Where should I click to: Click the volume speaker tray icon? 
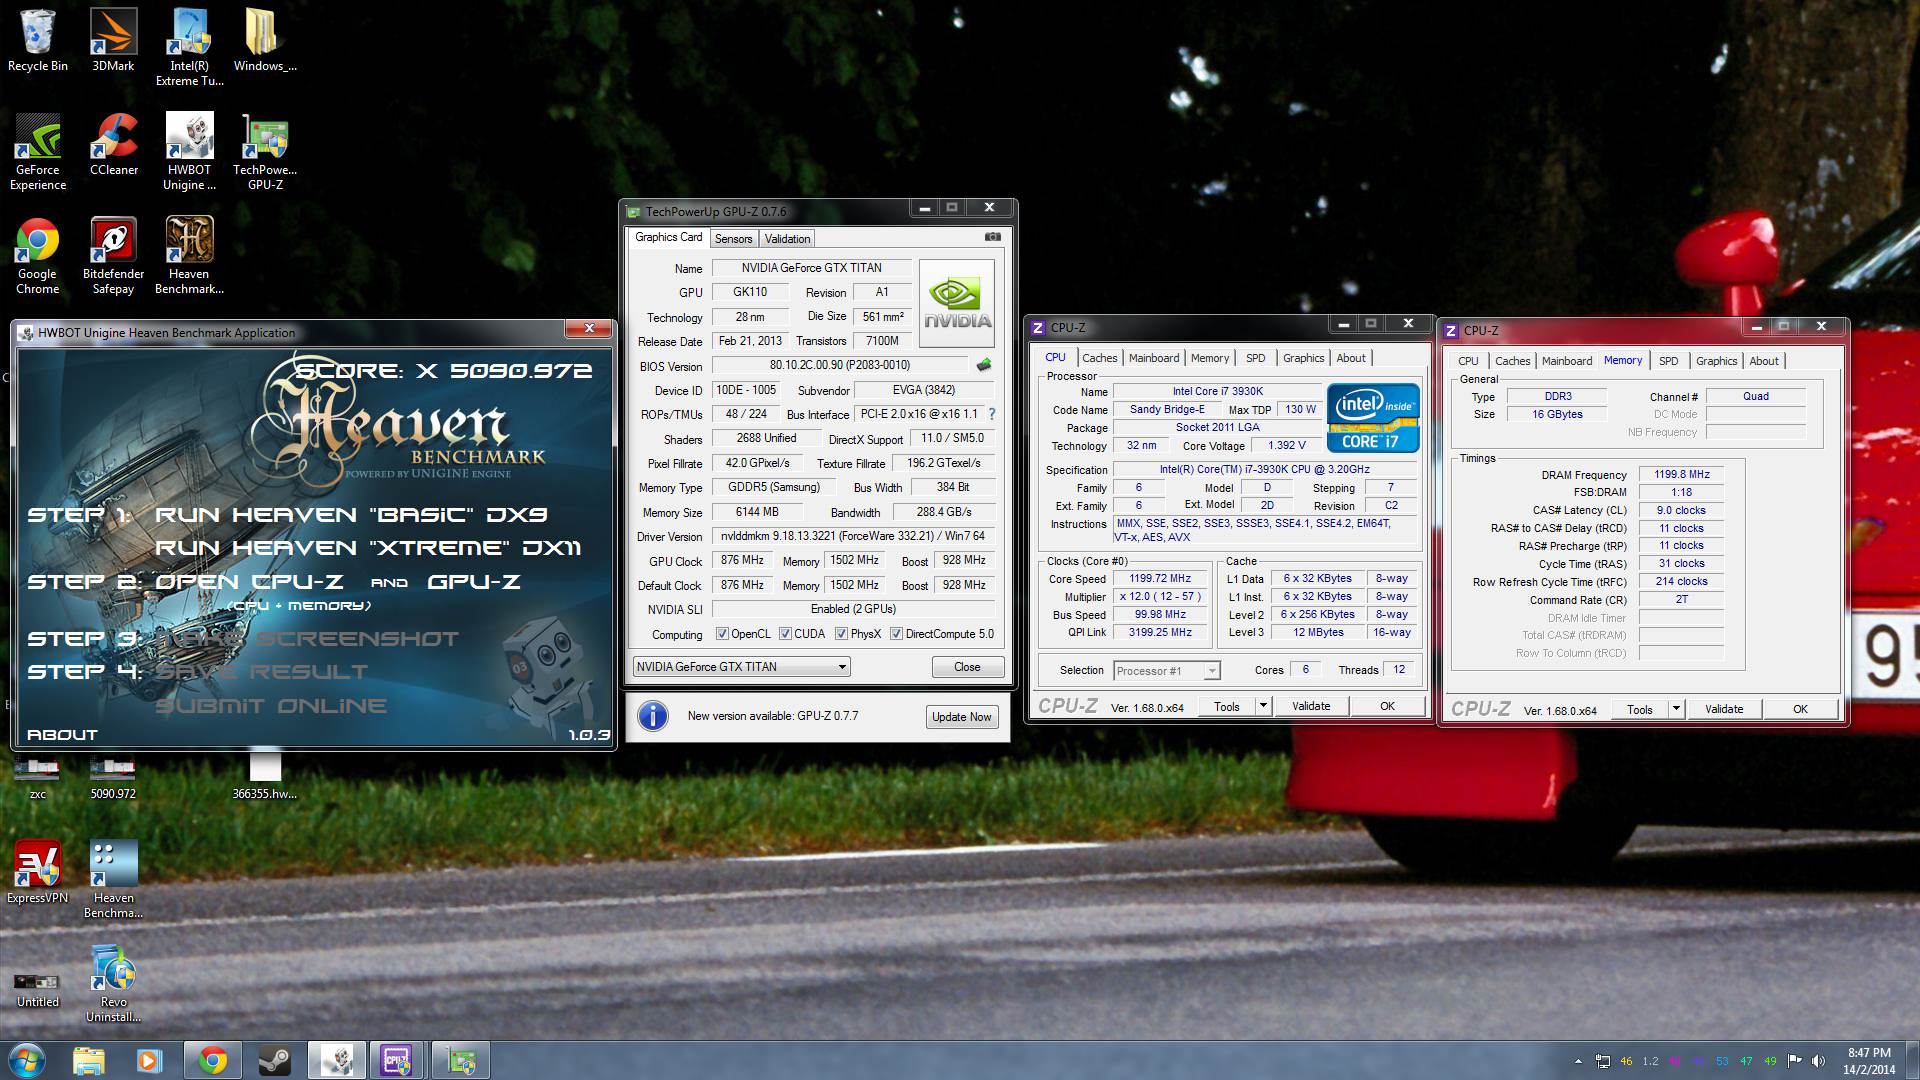coord(1818,1061)
